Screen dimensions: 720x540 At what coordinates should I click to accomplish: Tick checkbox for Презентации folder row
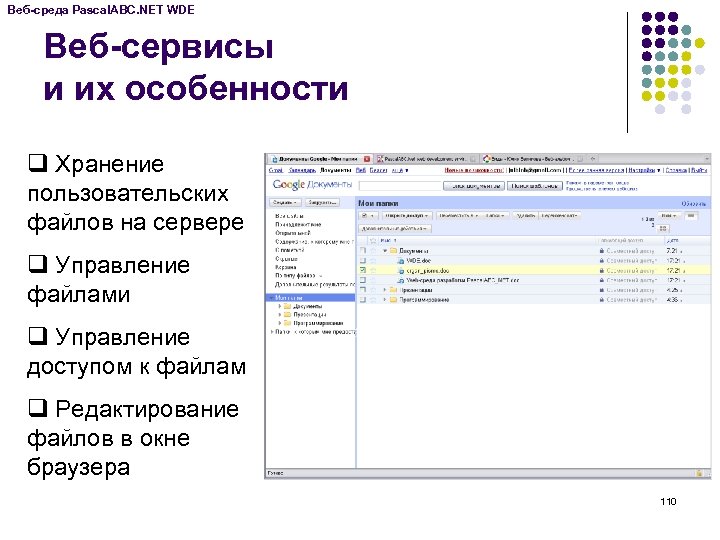(363, 290)
